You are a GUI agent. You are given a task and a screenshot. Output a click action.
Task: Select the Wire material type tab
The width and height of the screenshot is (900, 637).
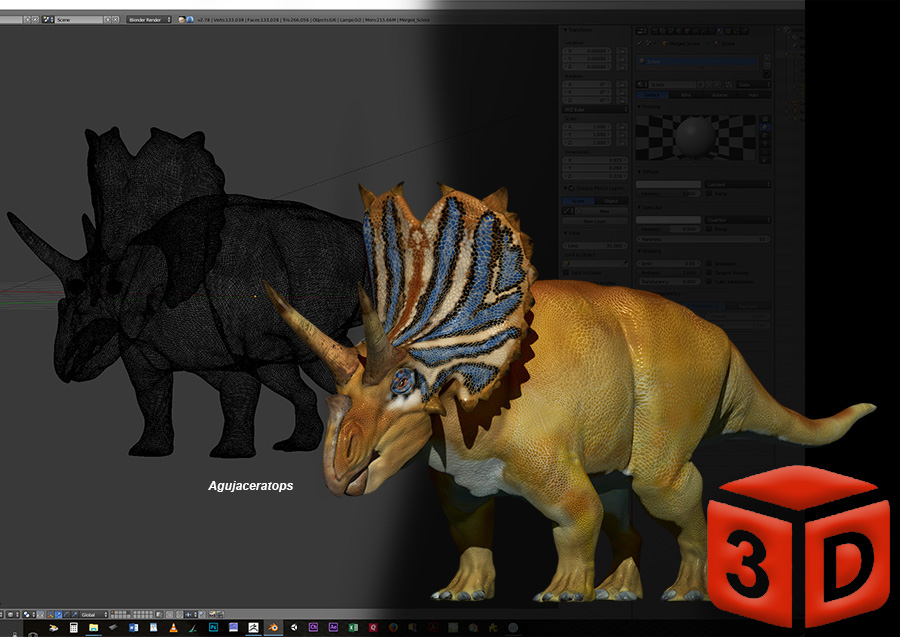[x=686, y=94]
